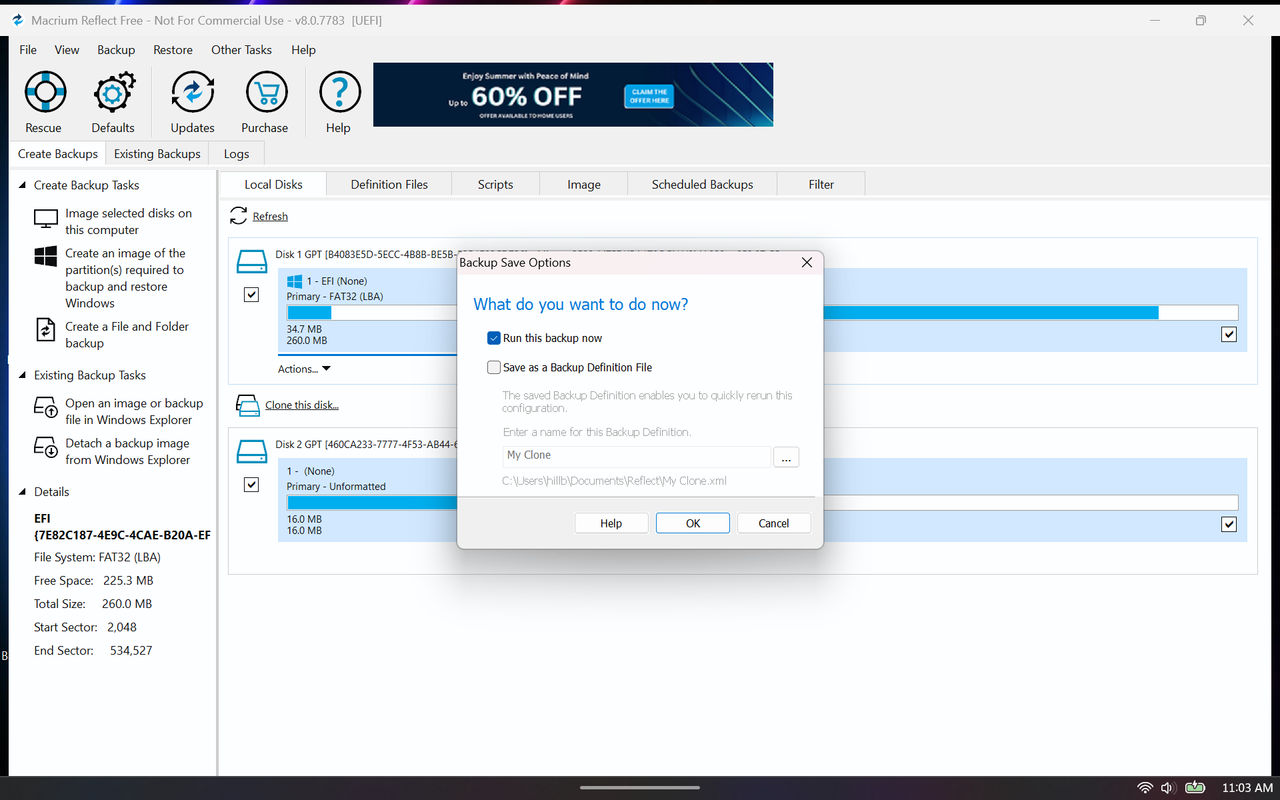Click Detach a backup image from Windows Explorer

pos(127,452)
